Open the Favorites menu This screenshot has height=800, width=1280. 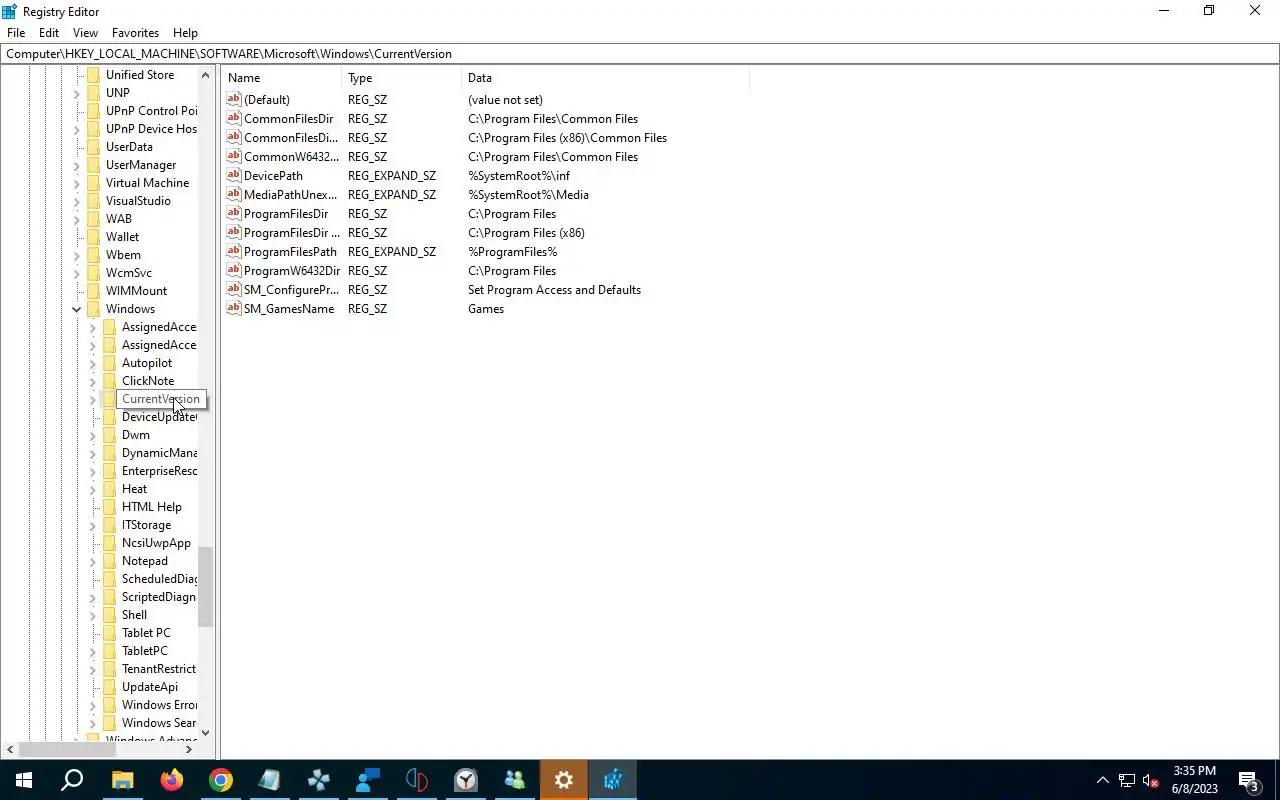135,33
